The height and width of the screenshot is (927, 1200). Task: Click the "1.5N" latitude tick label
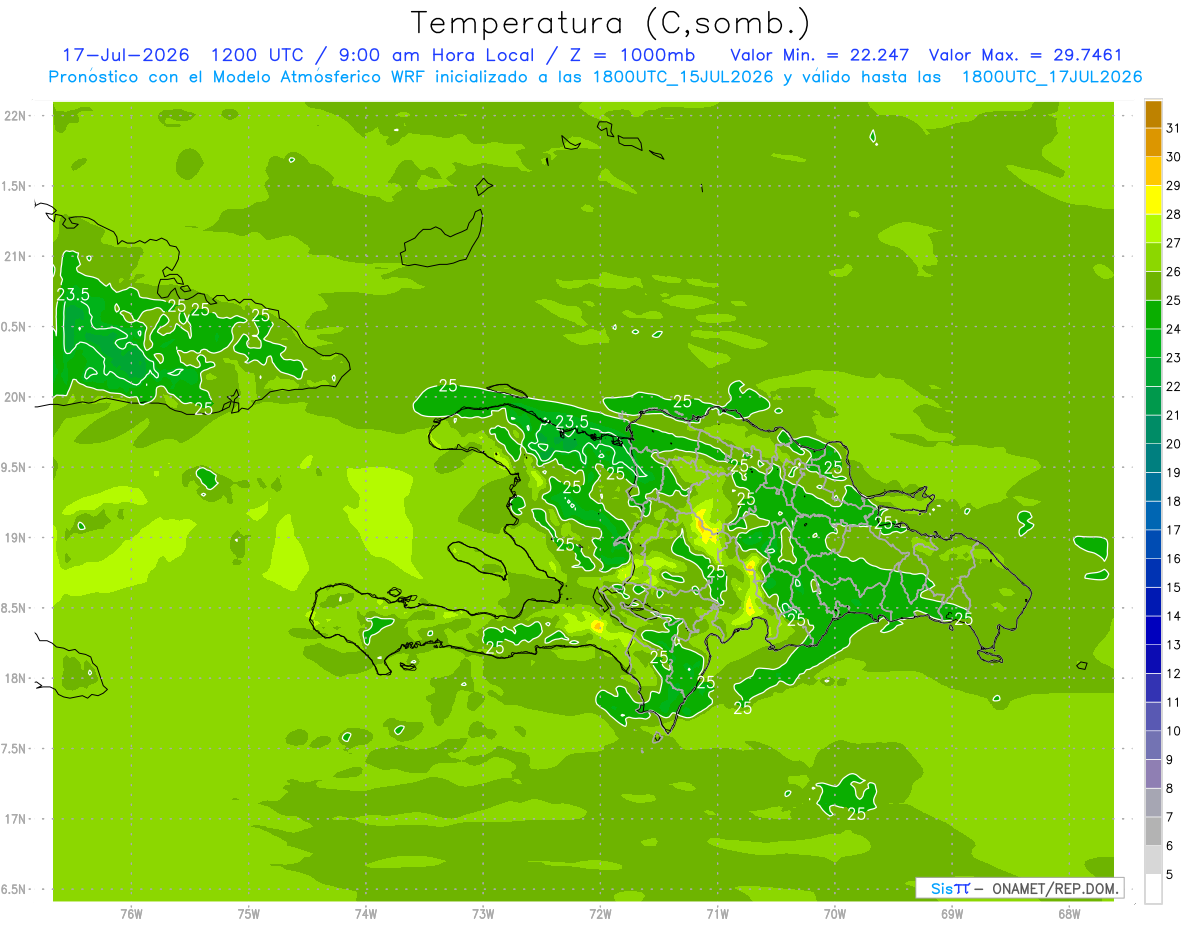pos(15,186)
